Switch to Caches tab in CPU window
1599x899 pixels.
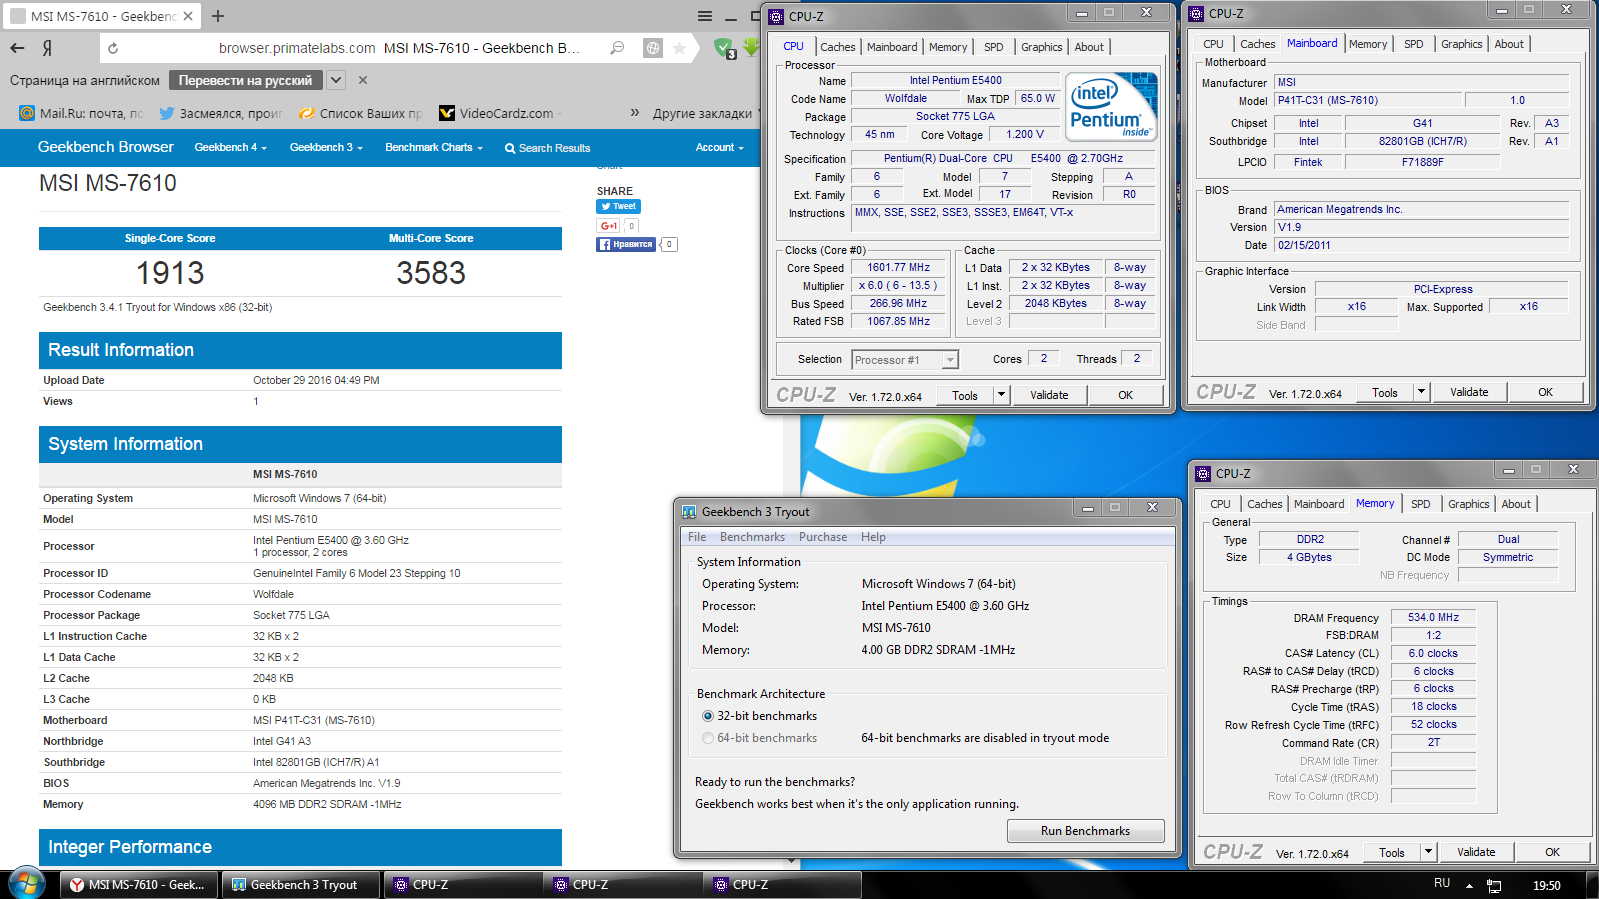pos(838,47)
